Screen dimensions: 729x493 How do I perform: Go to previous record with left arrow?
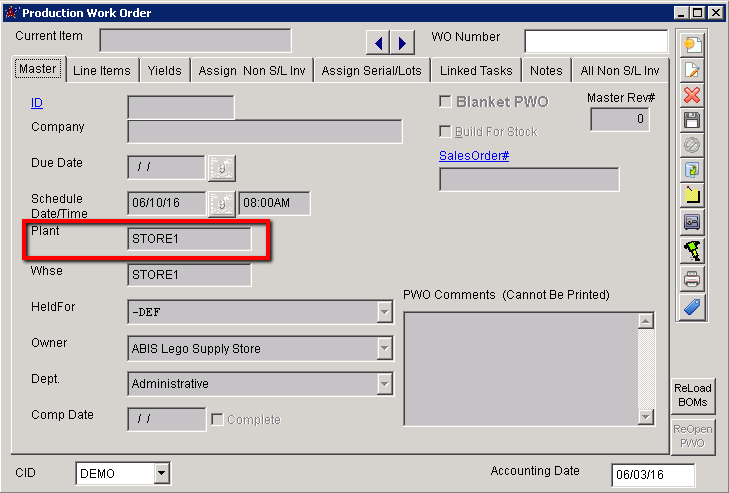pos(379,42)
